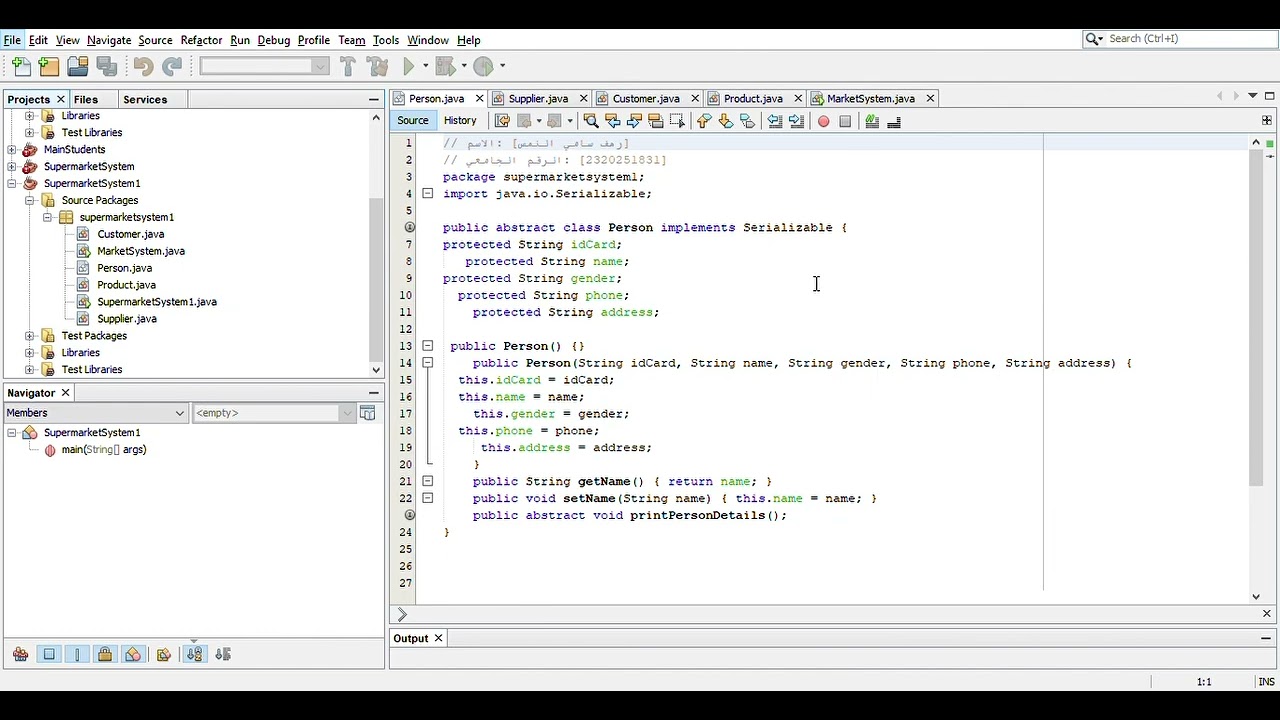Image resolution: width=1280 pixels, height=720 pixels.
Task: Open Navigator filters configuration icon
Action: coord(367,413)
